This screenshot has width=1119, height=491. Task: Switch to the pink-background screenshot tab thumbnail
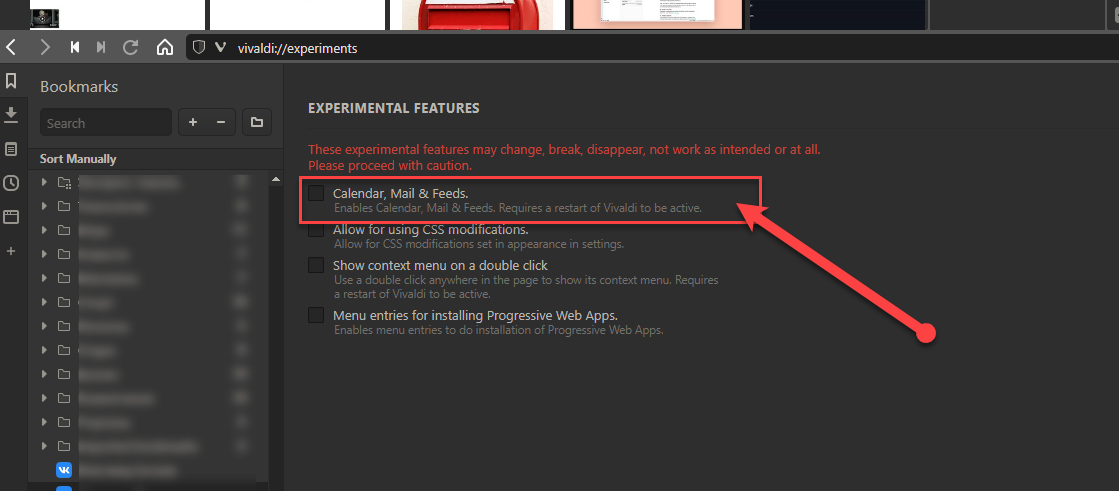click(656, 14)
